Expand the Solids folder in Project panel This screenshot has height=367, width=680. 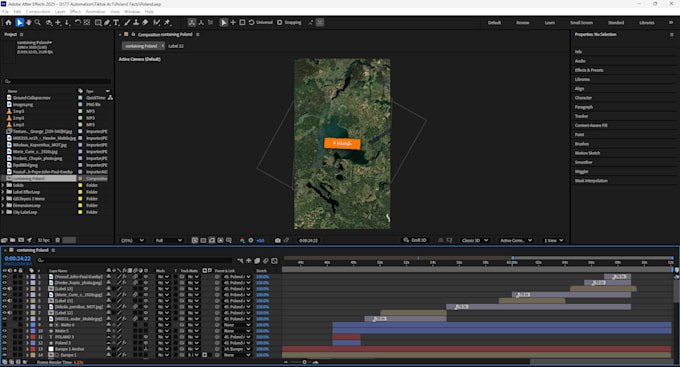[3, 185]
